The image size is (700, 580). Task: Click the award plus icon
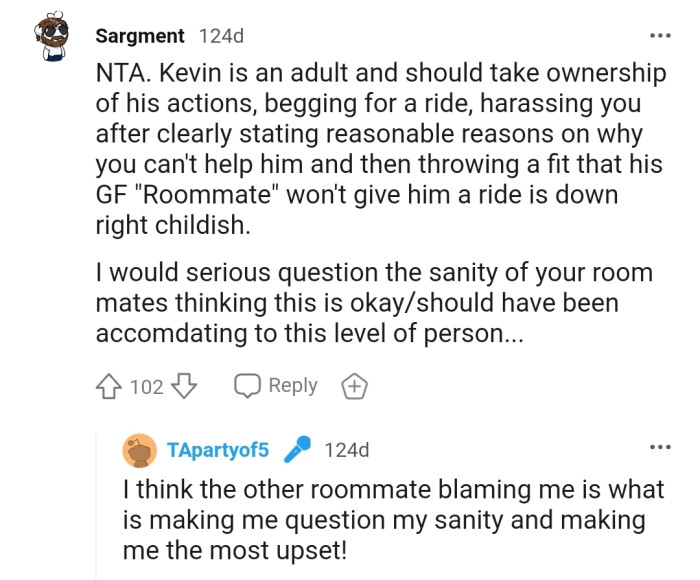click(354, 386)
